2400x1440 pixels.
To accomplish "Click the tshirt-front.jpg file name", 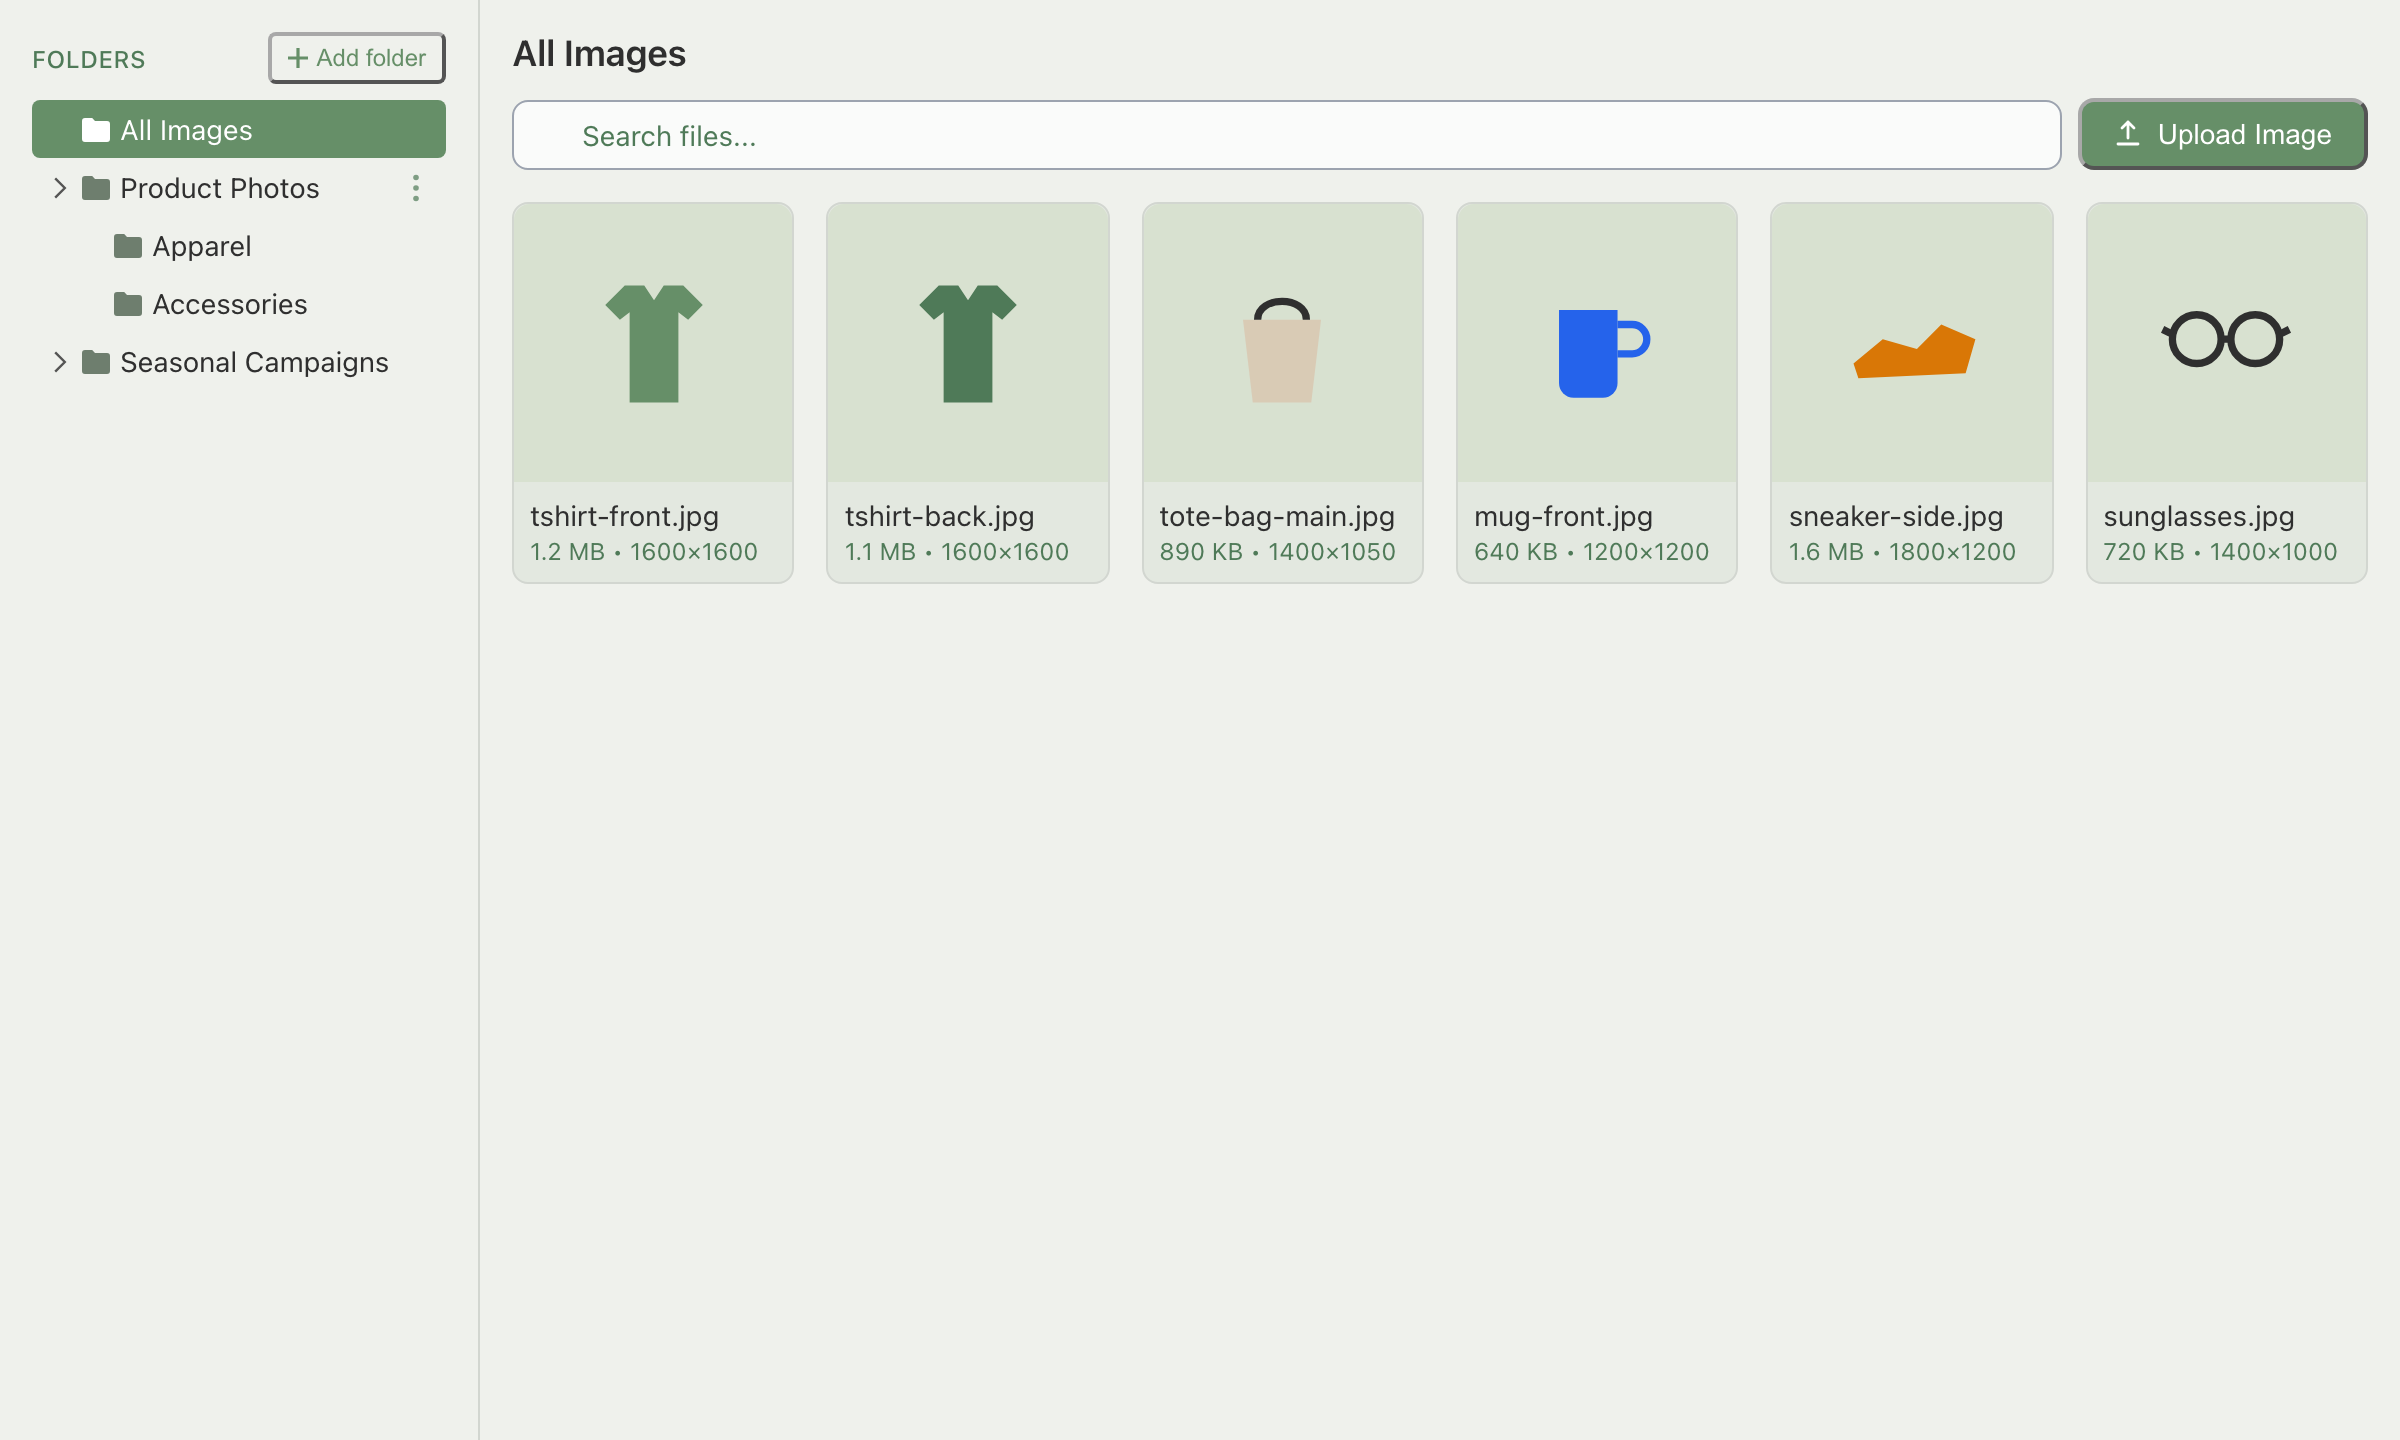I will click(624, 517).
